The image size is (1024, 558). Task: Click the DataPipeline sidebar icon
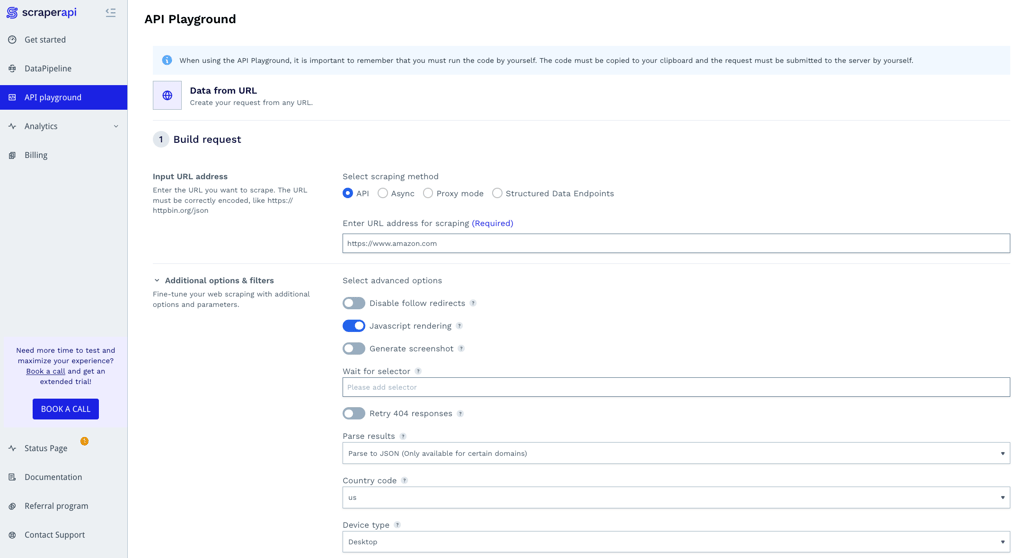pos(12,69)
